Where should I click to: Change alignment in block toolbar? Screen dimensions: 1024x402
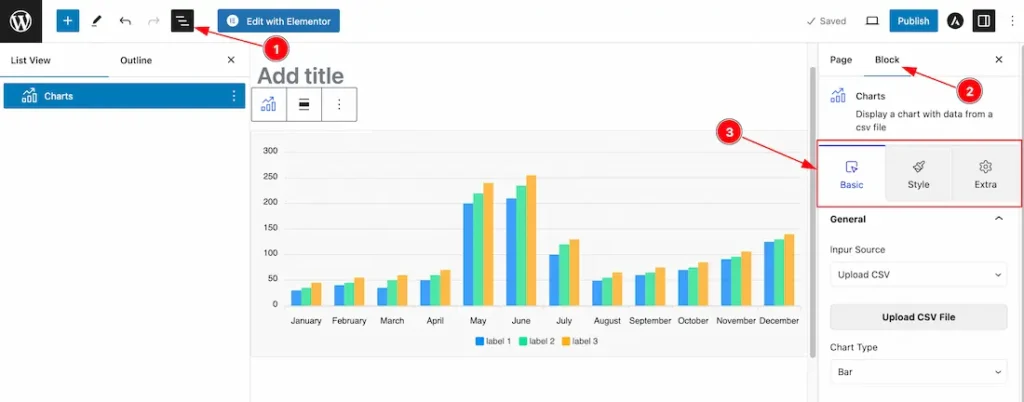(x=304, y=104)
